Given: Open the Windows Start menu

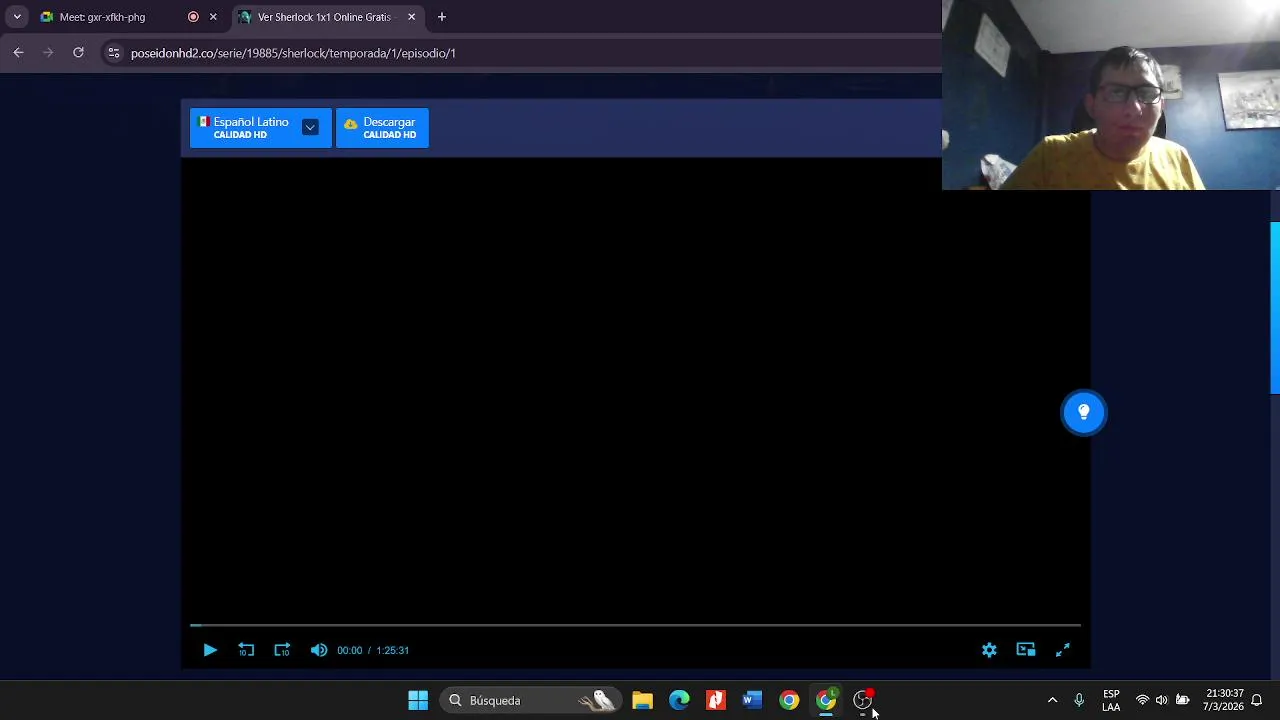Looking at the screenshot, I should pyautogui.click(x=418, y=700).
